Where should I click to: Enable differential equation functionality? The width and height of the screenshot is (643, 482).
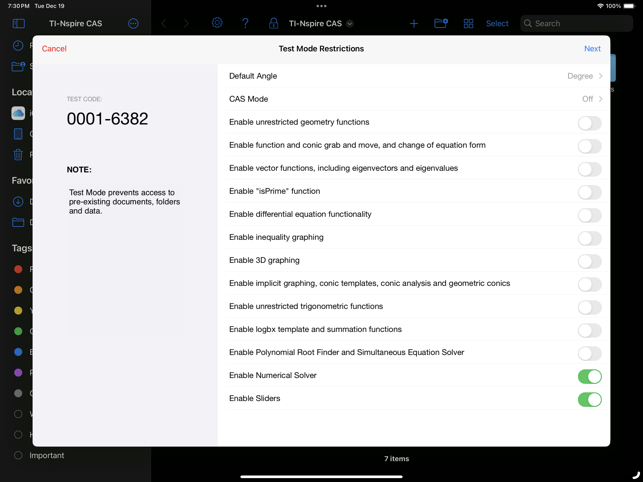click(590, 215)
